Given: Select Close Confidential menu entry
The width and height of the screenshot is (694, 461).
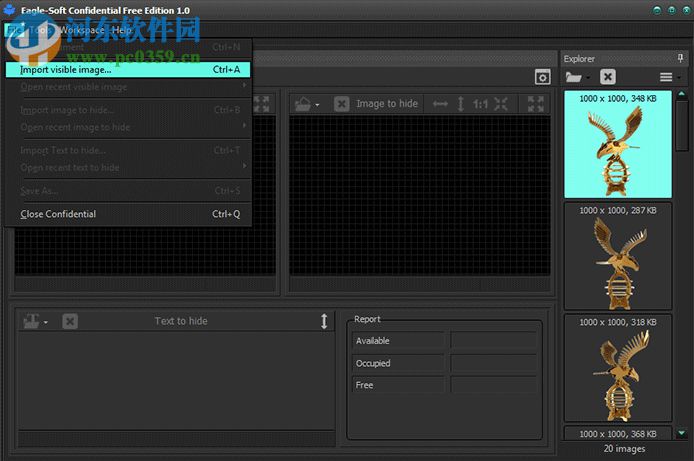Looking at the screenshot, I should tap(127, 214).
